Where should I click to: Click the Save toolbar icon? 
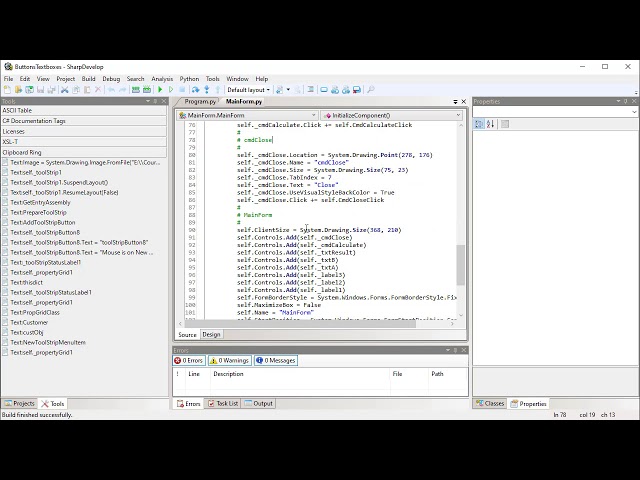40,90
